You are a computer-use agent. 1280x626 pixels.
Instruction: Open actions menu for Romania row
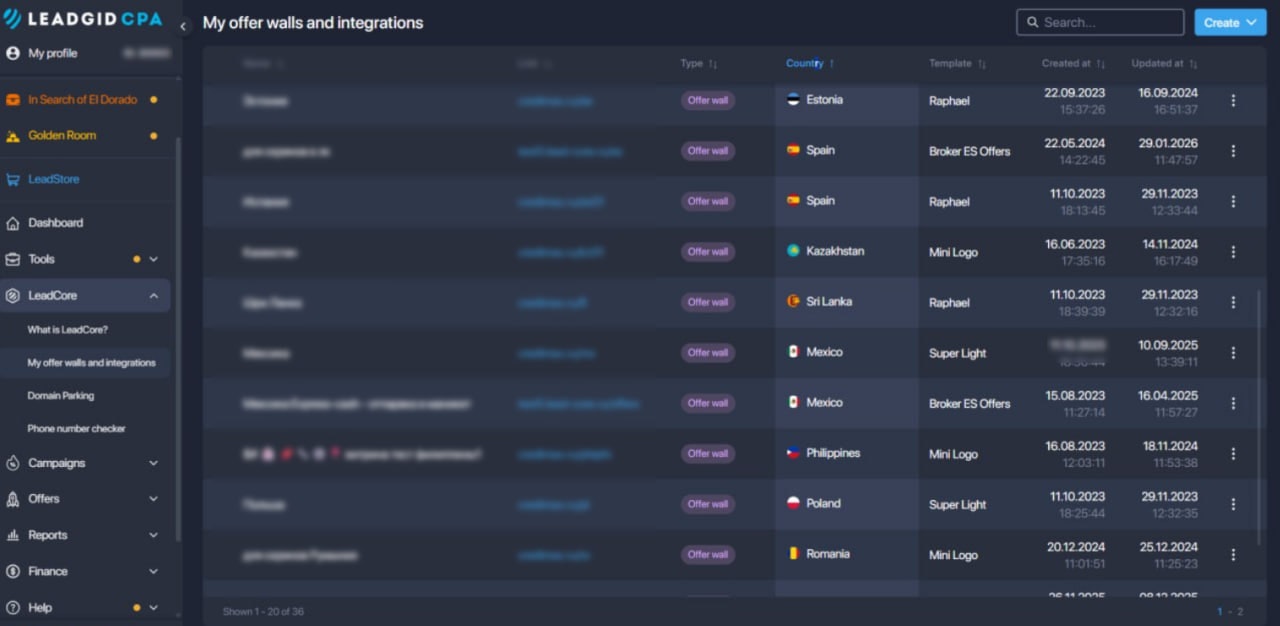1233,555
